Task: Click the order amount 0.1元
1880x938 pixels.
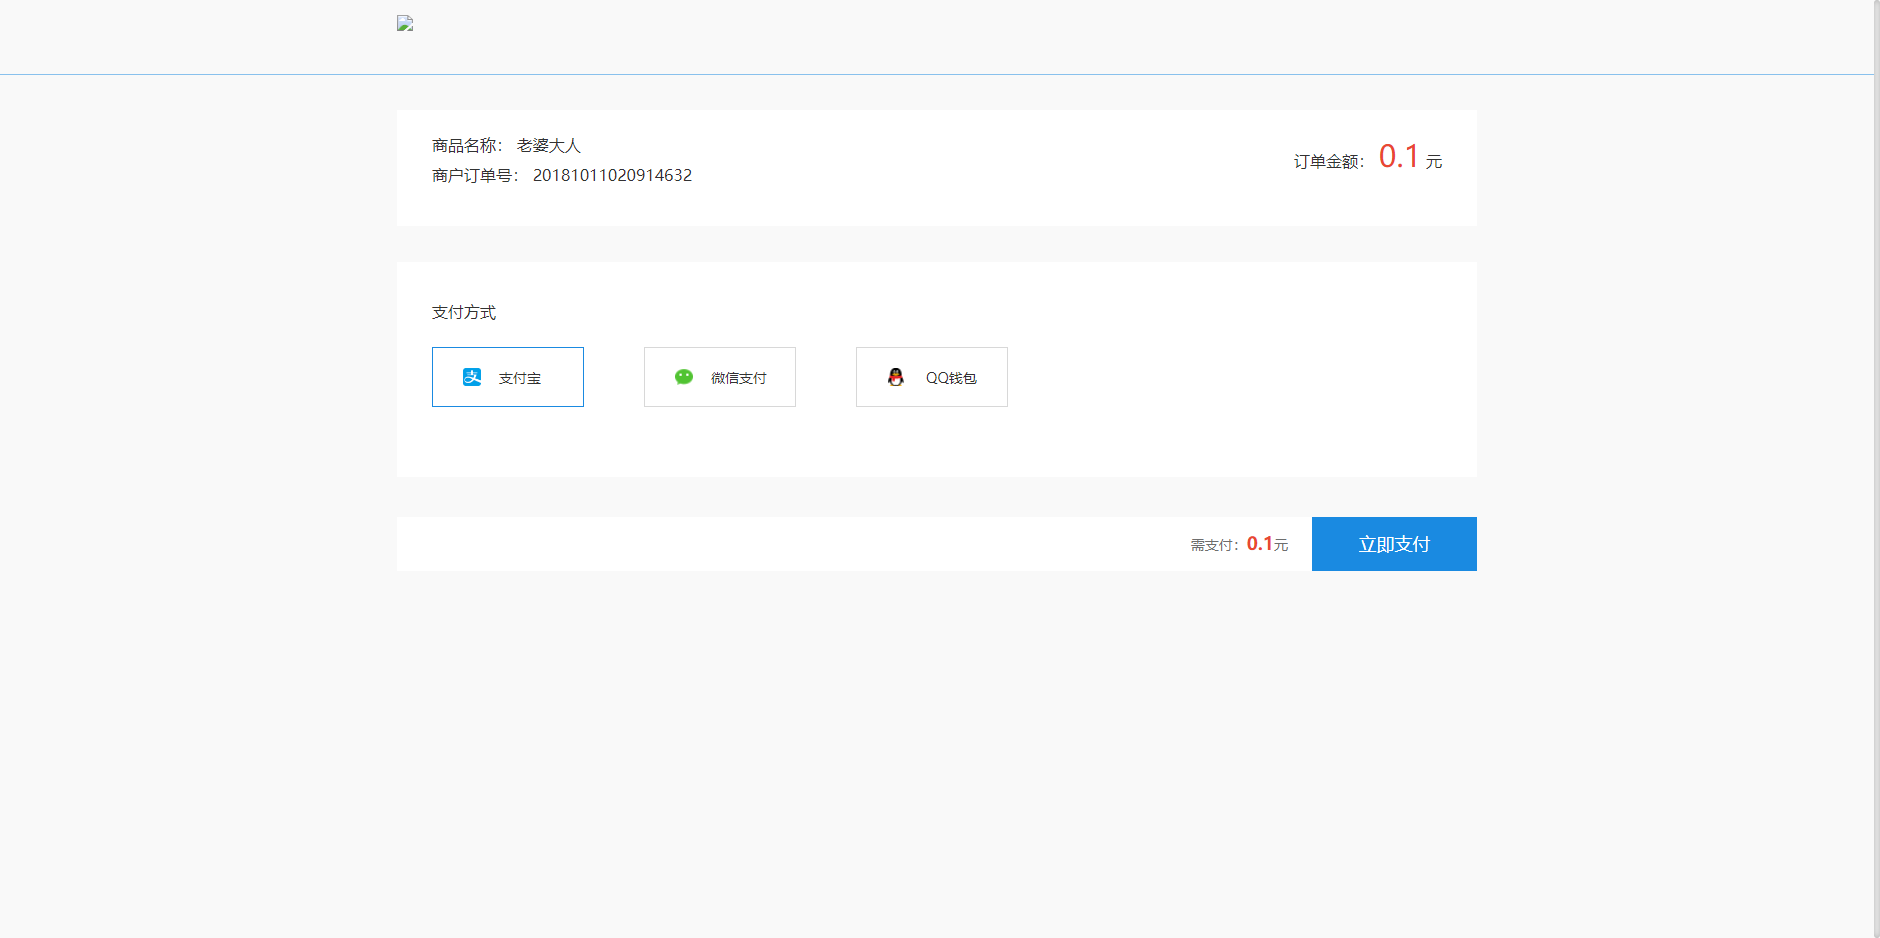Action: pyautogui.click(x=1405, y=157)
